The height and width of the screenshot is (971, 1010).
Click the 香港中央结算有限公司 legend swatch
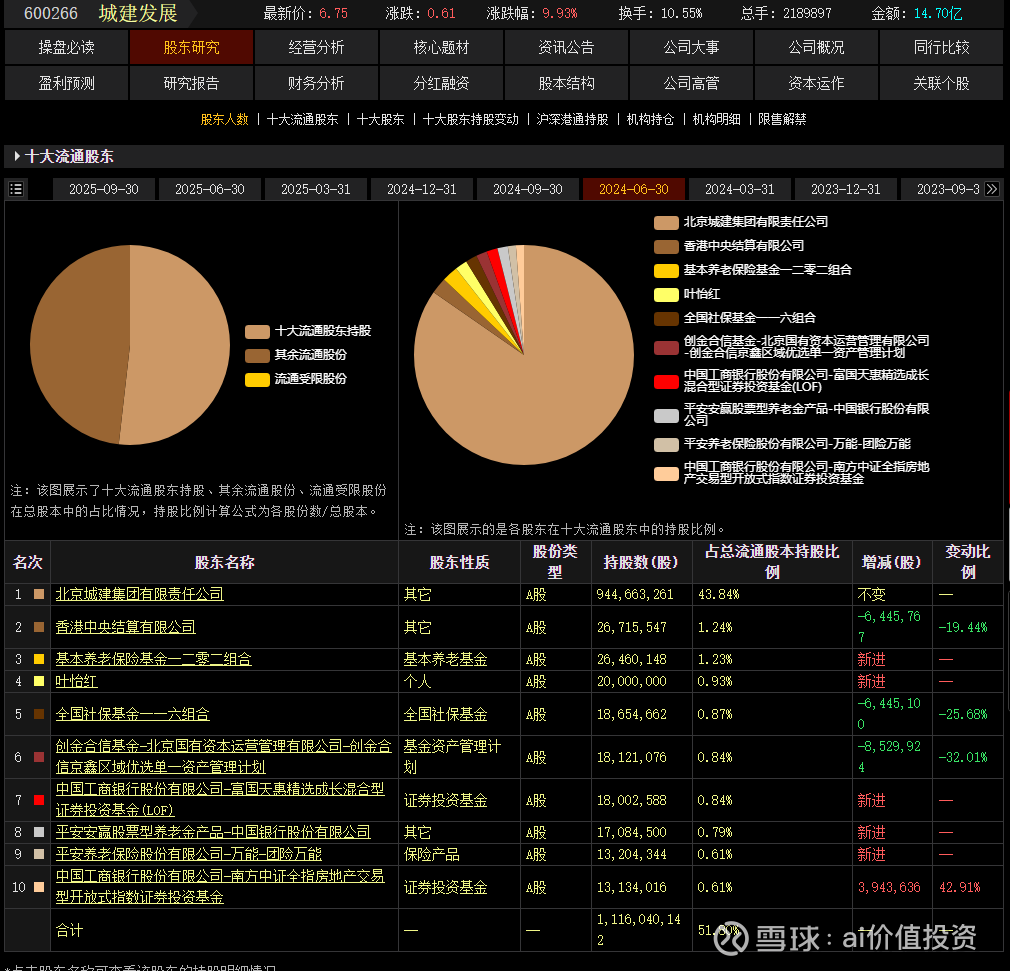point(666,247)
